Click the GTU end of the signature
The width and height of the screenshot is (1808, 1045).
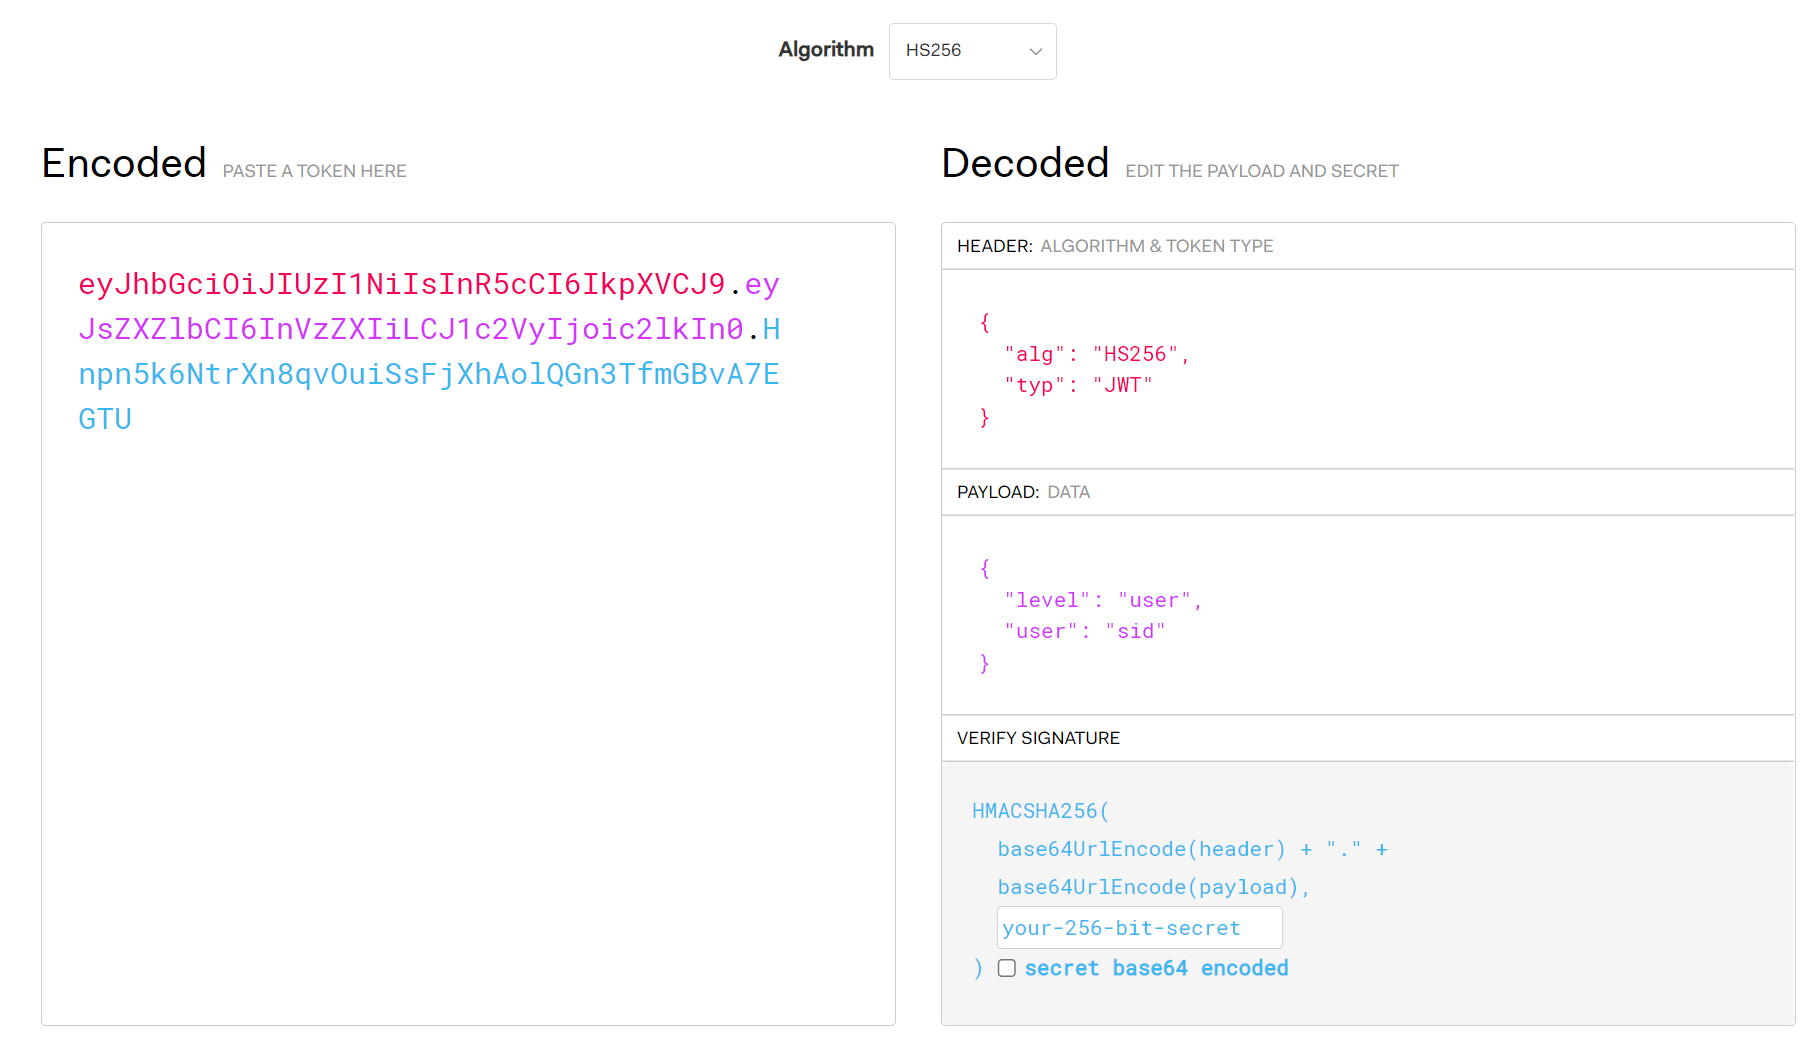click(105, 419)
